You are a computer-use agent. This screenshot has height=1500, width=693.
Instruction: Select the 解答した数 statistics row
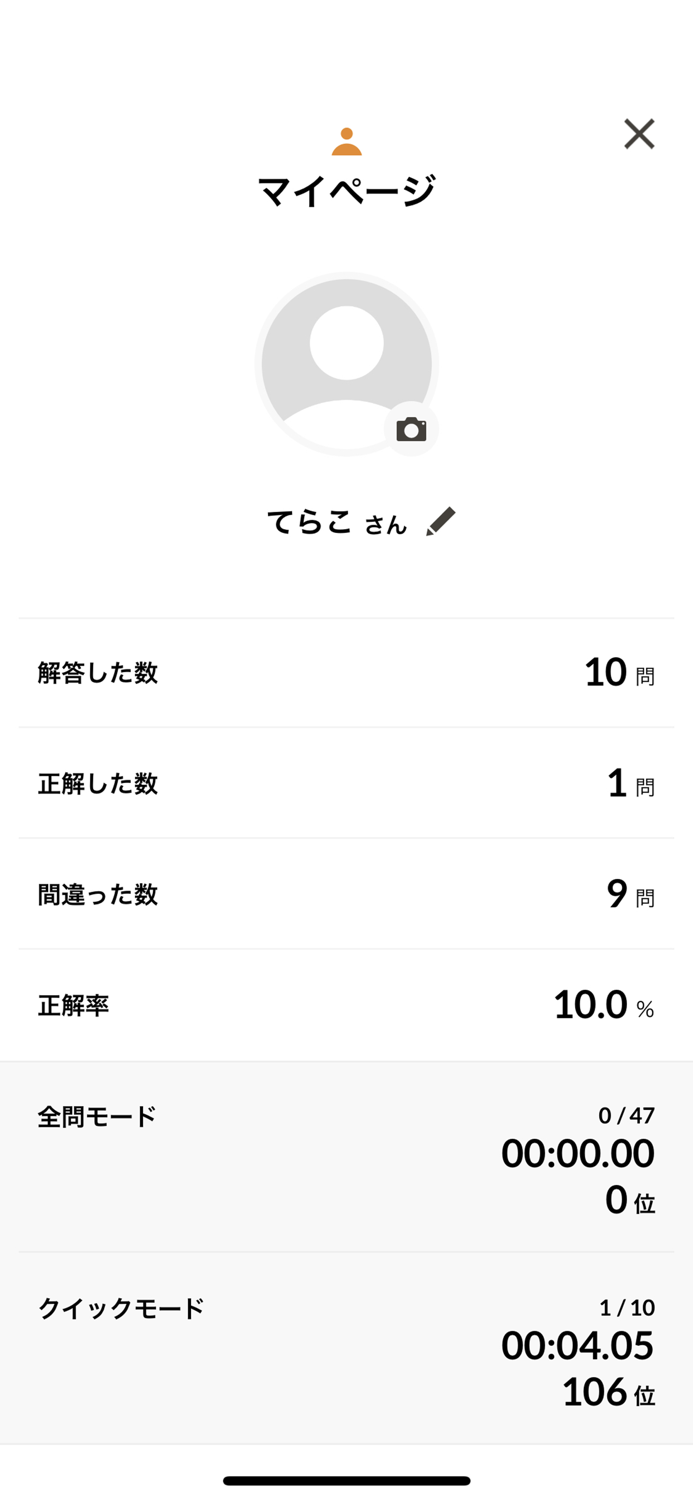tap(347, 672)
